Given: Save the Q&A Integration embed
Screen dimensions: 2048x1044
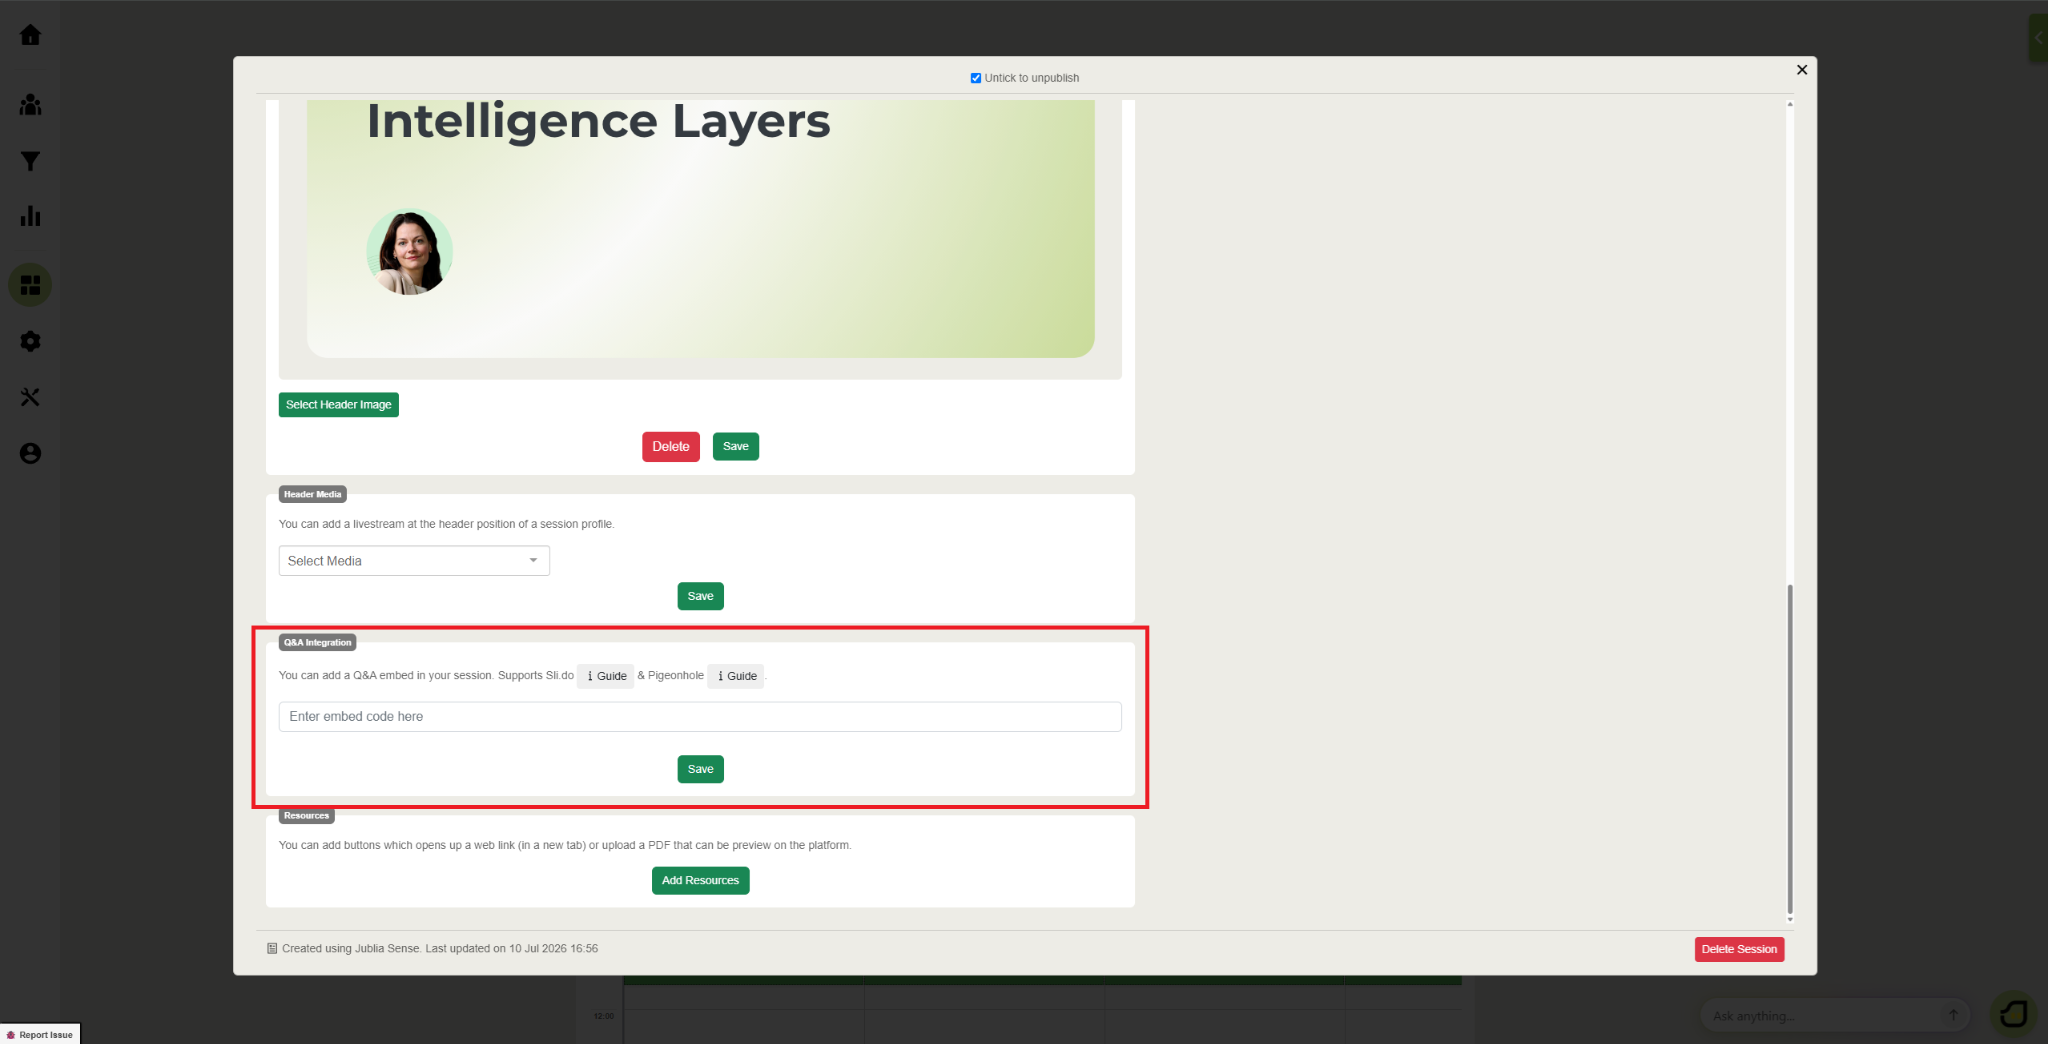Looking at the screenshot, I should [x=700, y=769].
